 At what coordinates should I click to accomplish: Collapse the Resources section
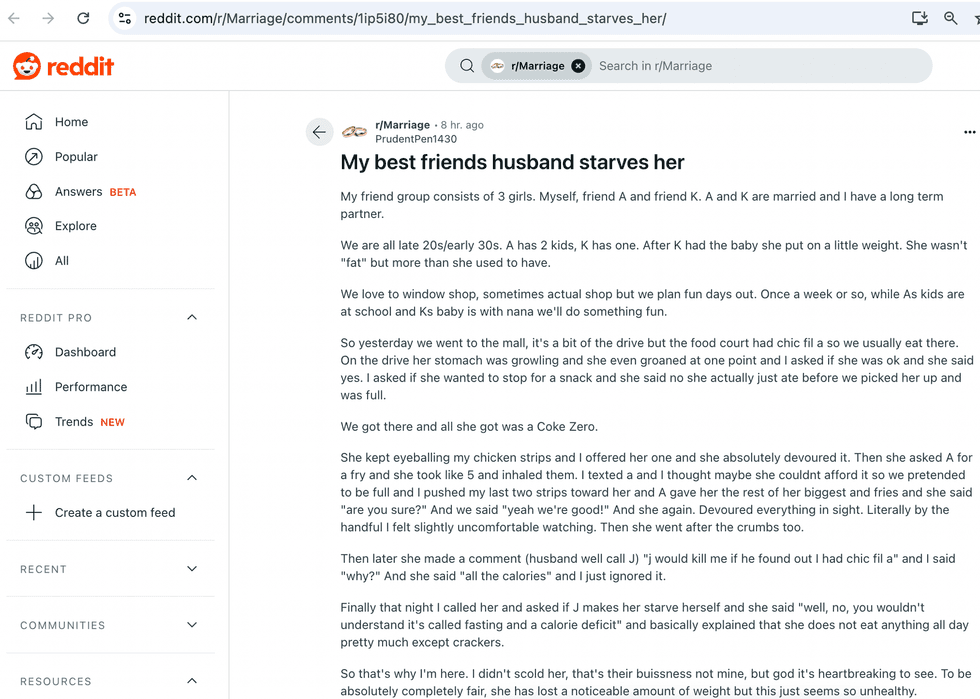(x=192, y=681)
